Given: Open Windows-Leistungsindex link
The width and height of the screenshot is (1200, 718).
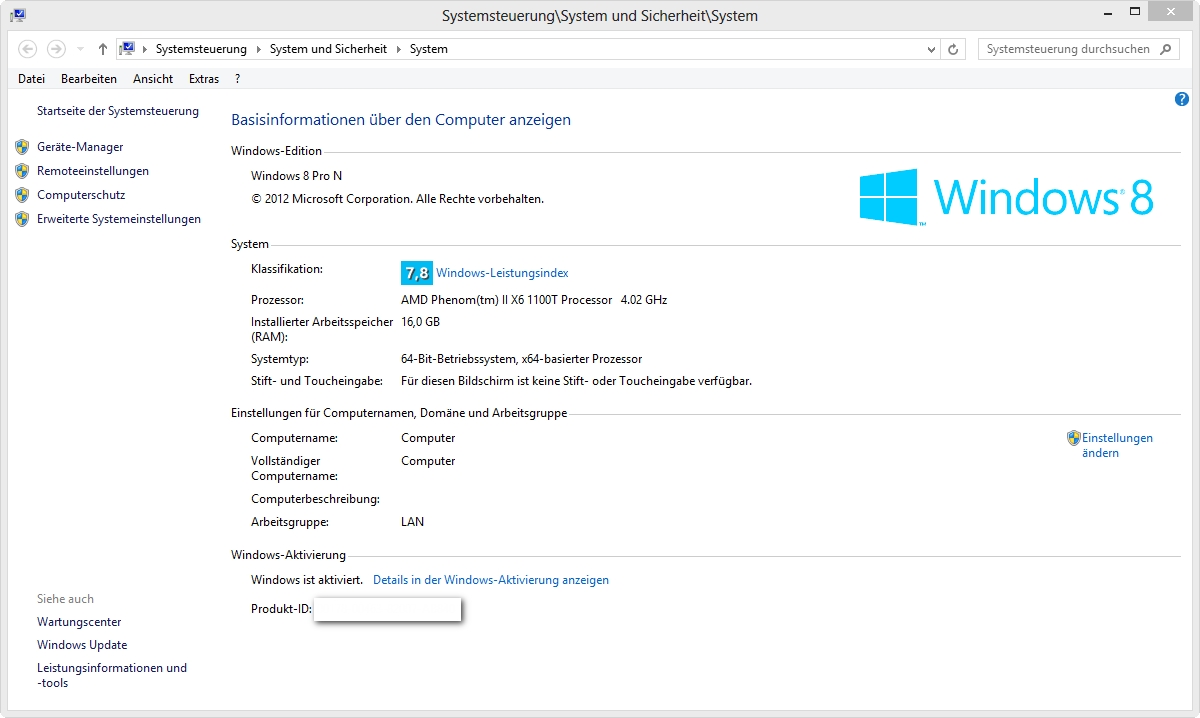Looking at the screenshot, I should (x=502, y=273).
